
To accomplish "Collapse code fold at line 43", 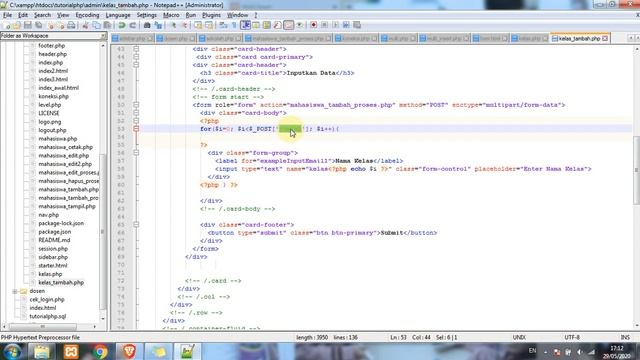I will [136, 49].
